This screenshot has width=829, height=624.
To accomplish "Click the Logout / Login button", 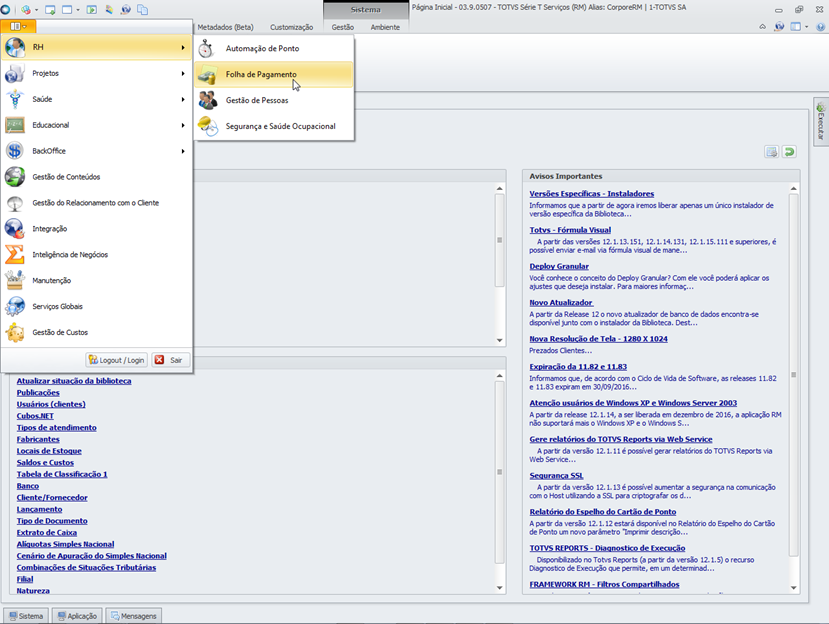I will 116,360.
